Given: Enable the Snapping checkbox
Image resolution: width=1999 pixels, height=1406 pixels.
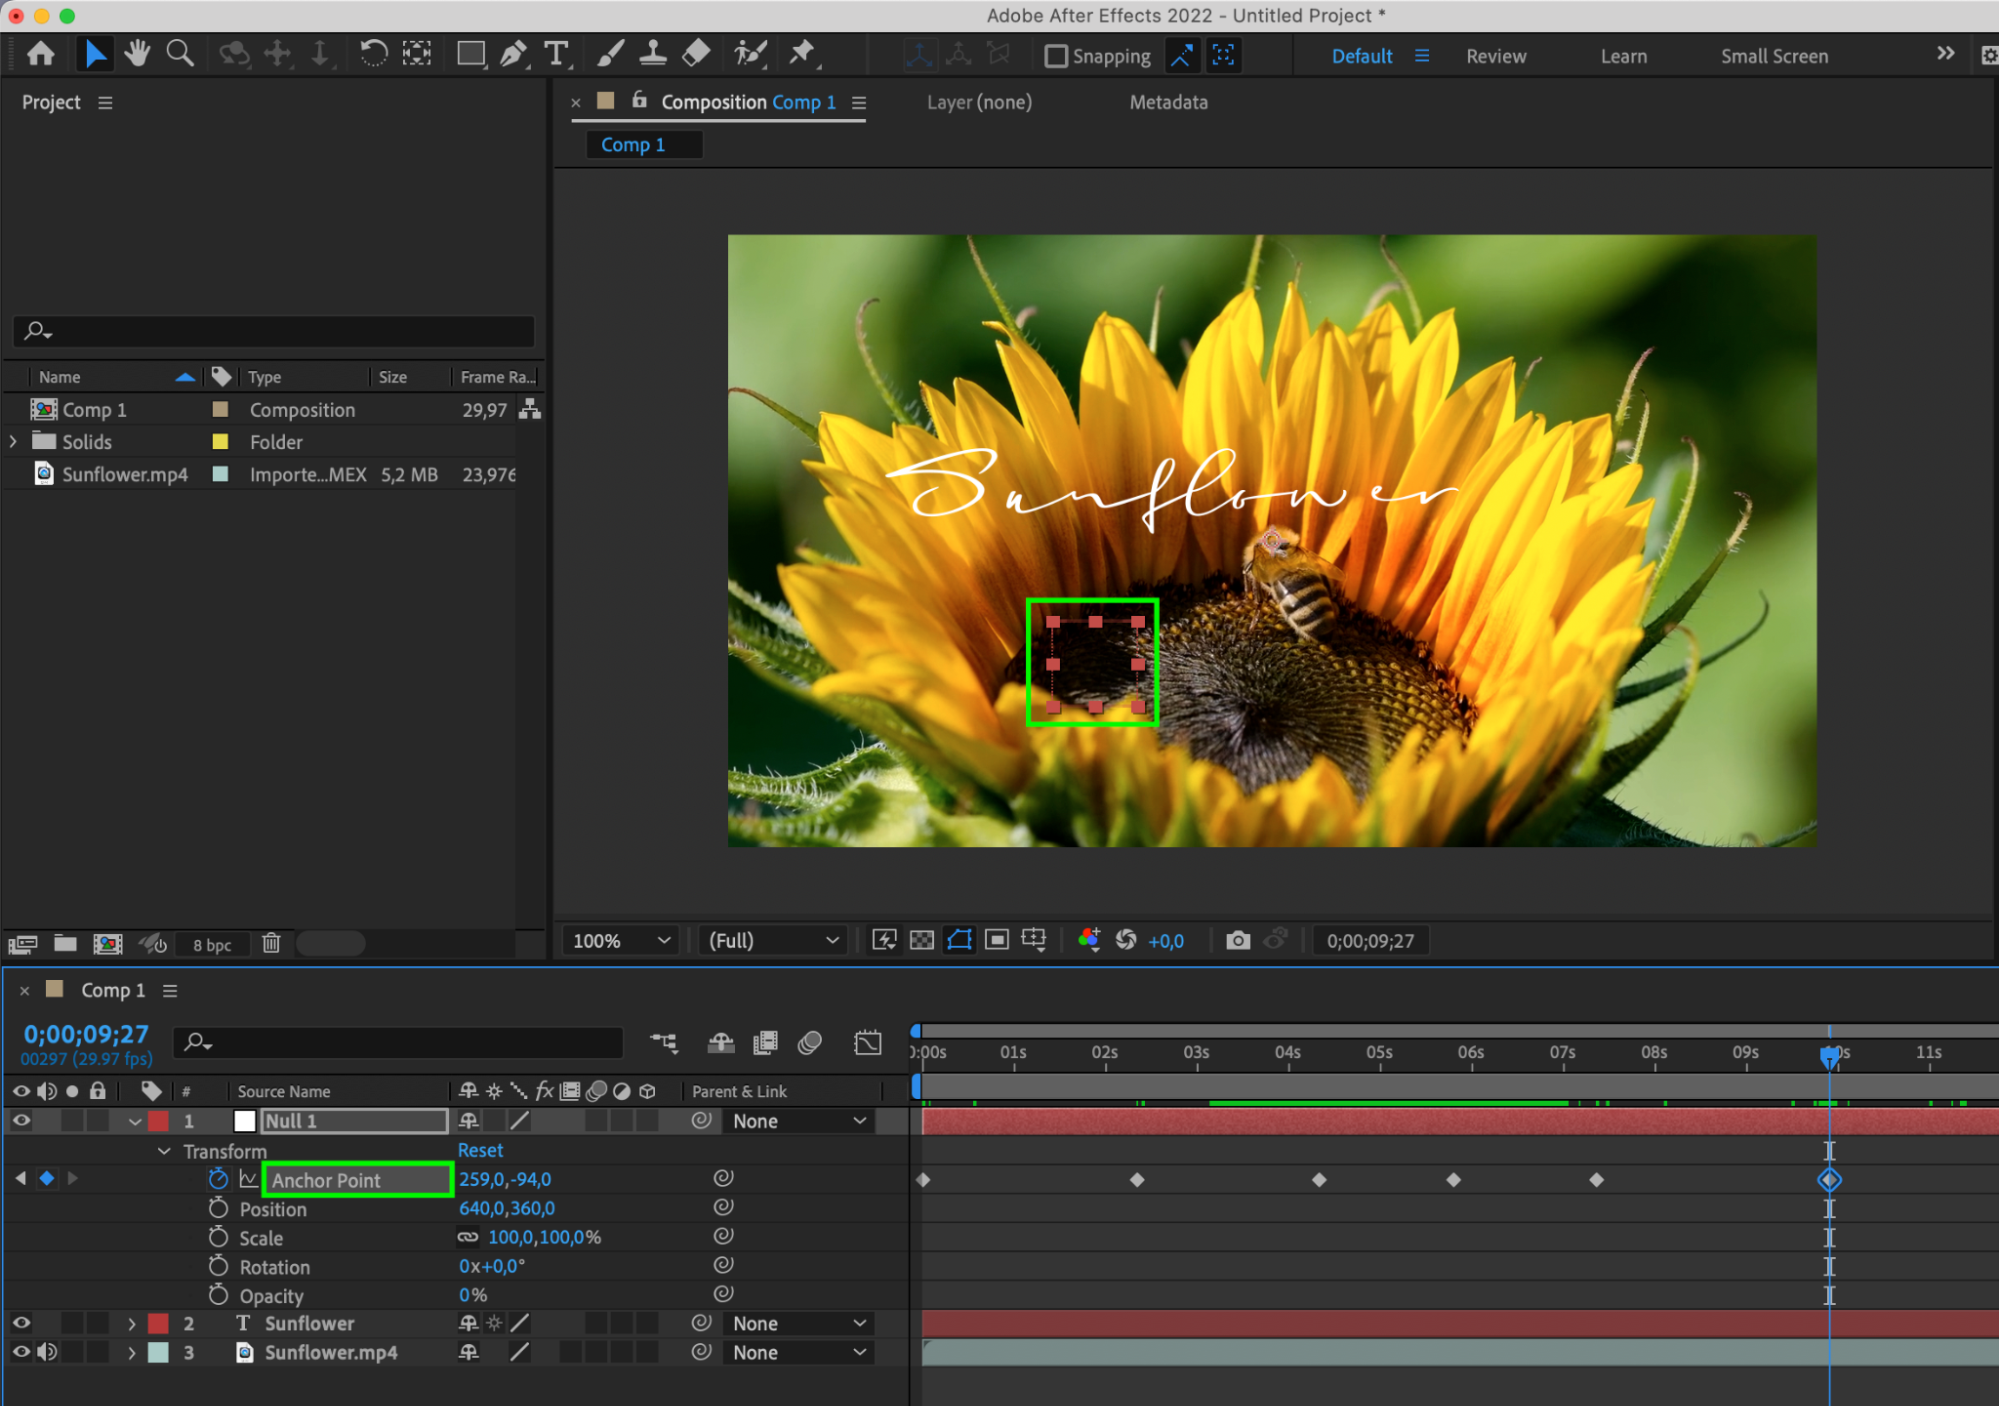Looking at the screenshot, I should [1056, 56].
